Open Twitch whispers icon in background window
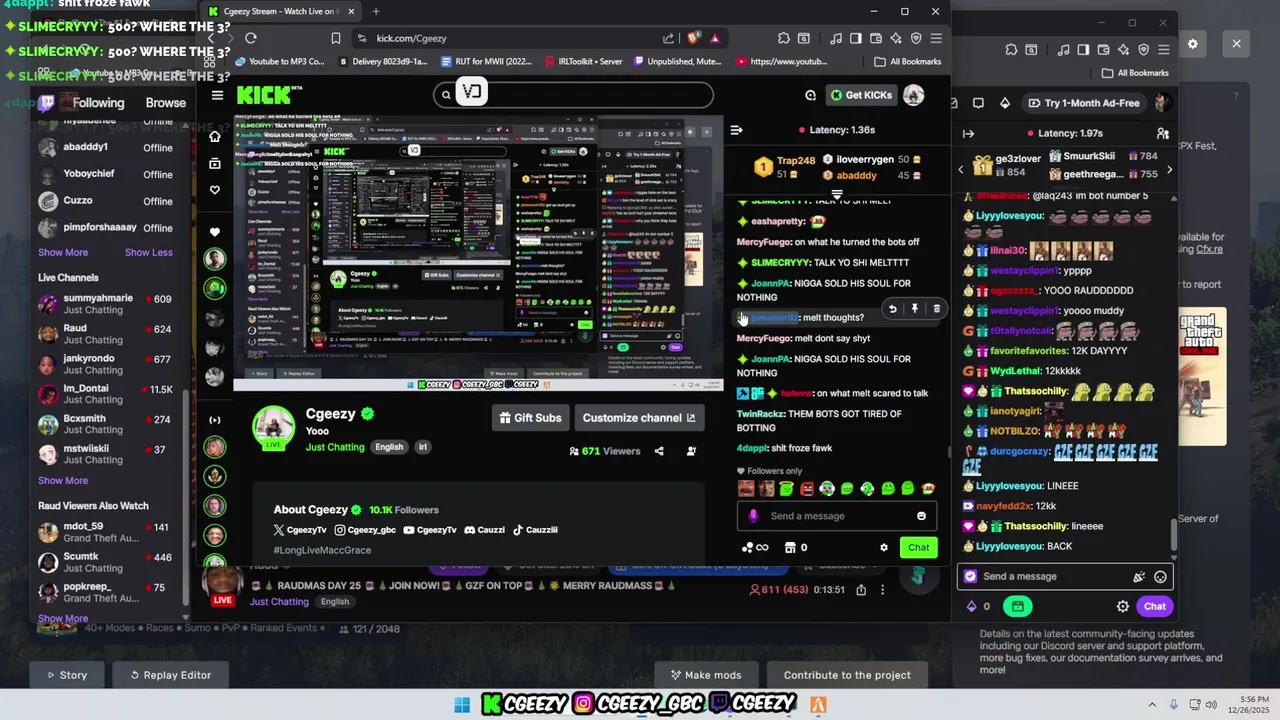The image size is (1280, 720). tap(978, 103)
